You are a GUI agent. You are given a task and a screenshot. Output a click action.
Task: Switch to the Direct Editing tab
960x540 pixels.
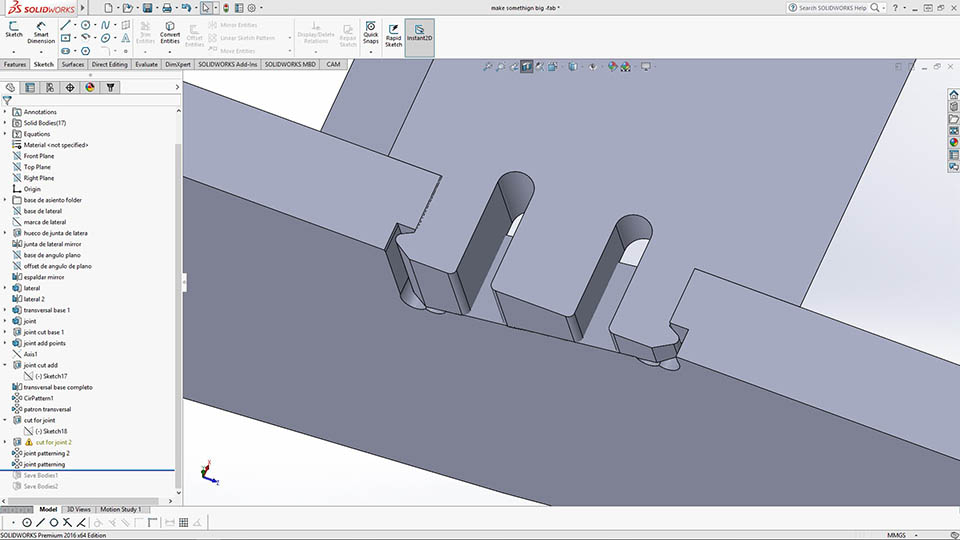[x=110, y=64]
